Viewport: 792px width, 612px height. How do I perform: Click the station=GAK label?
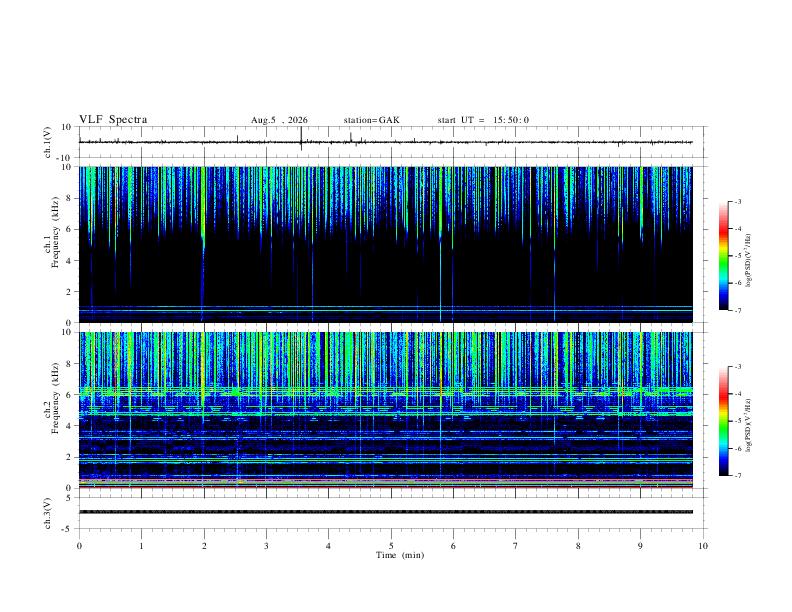point(371,120)
